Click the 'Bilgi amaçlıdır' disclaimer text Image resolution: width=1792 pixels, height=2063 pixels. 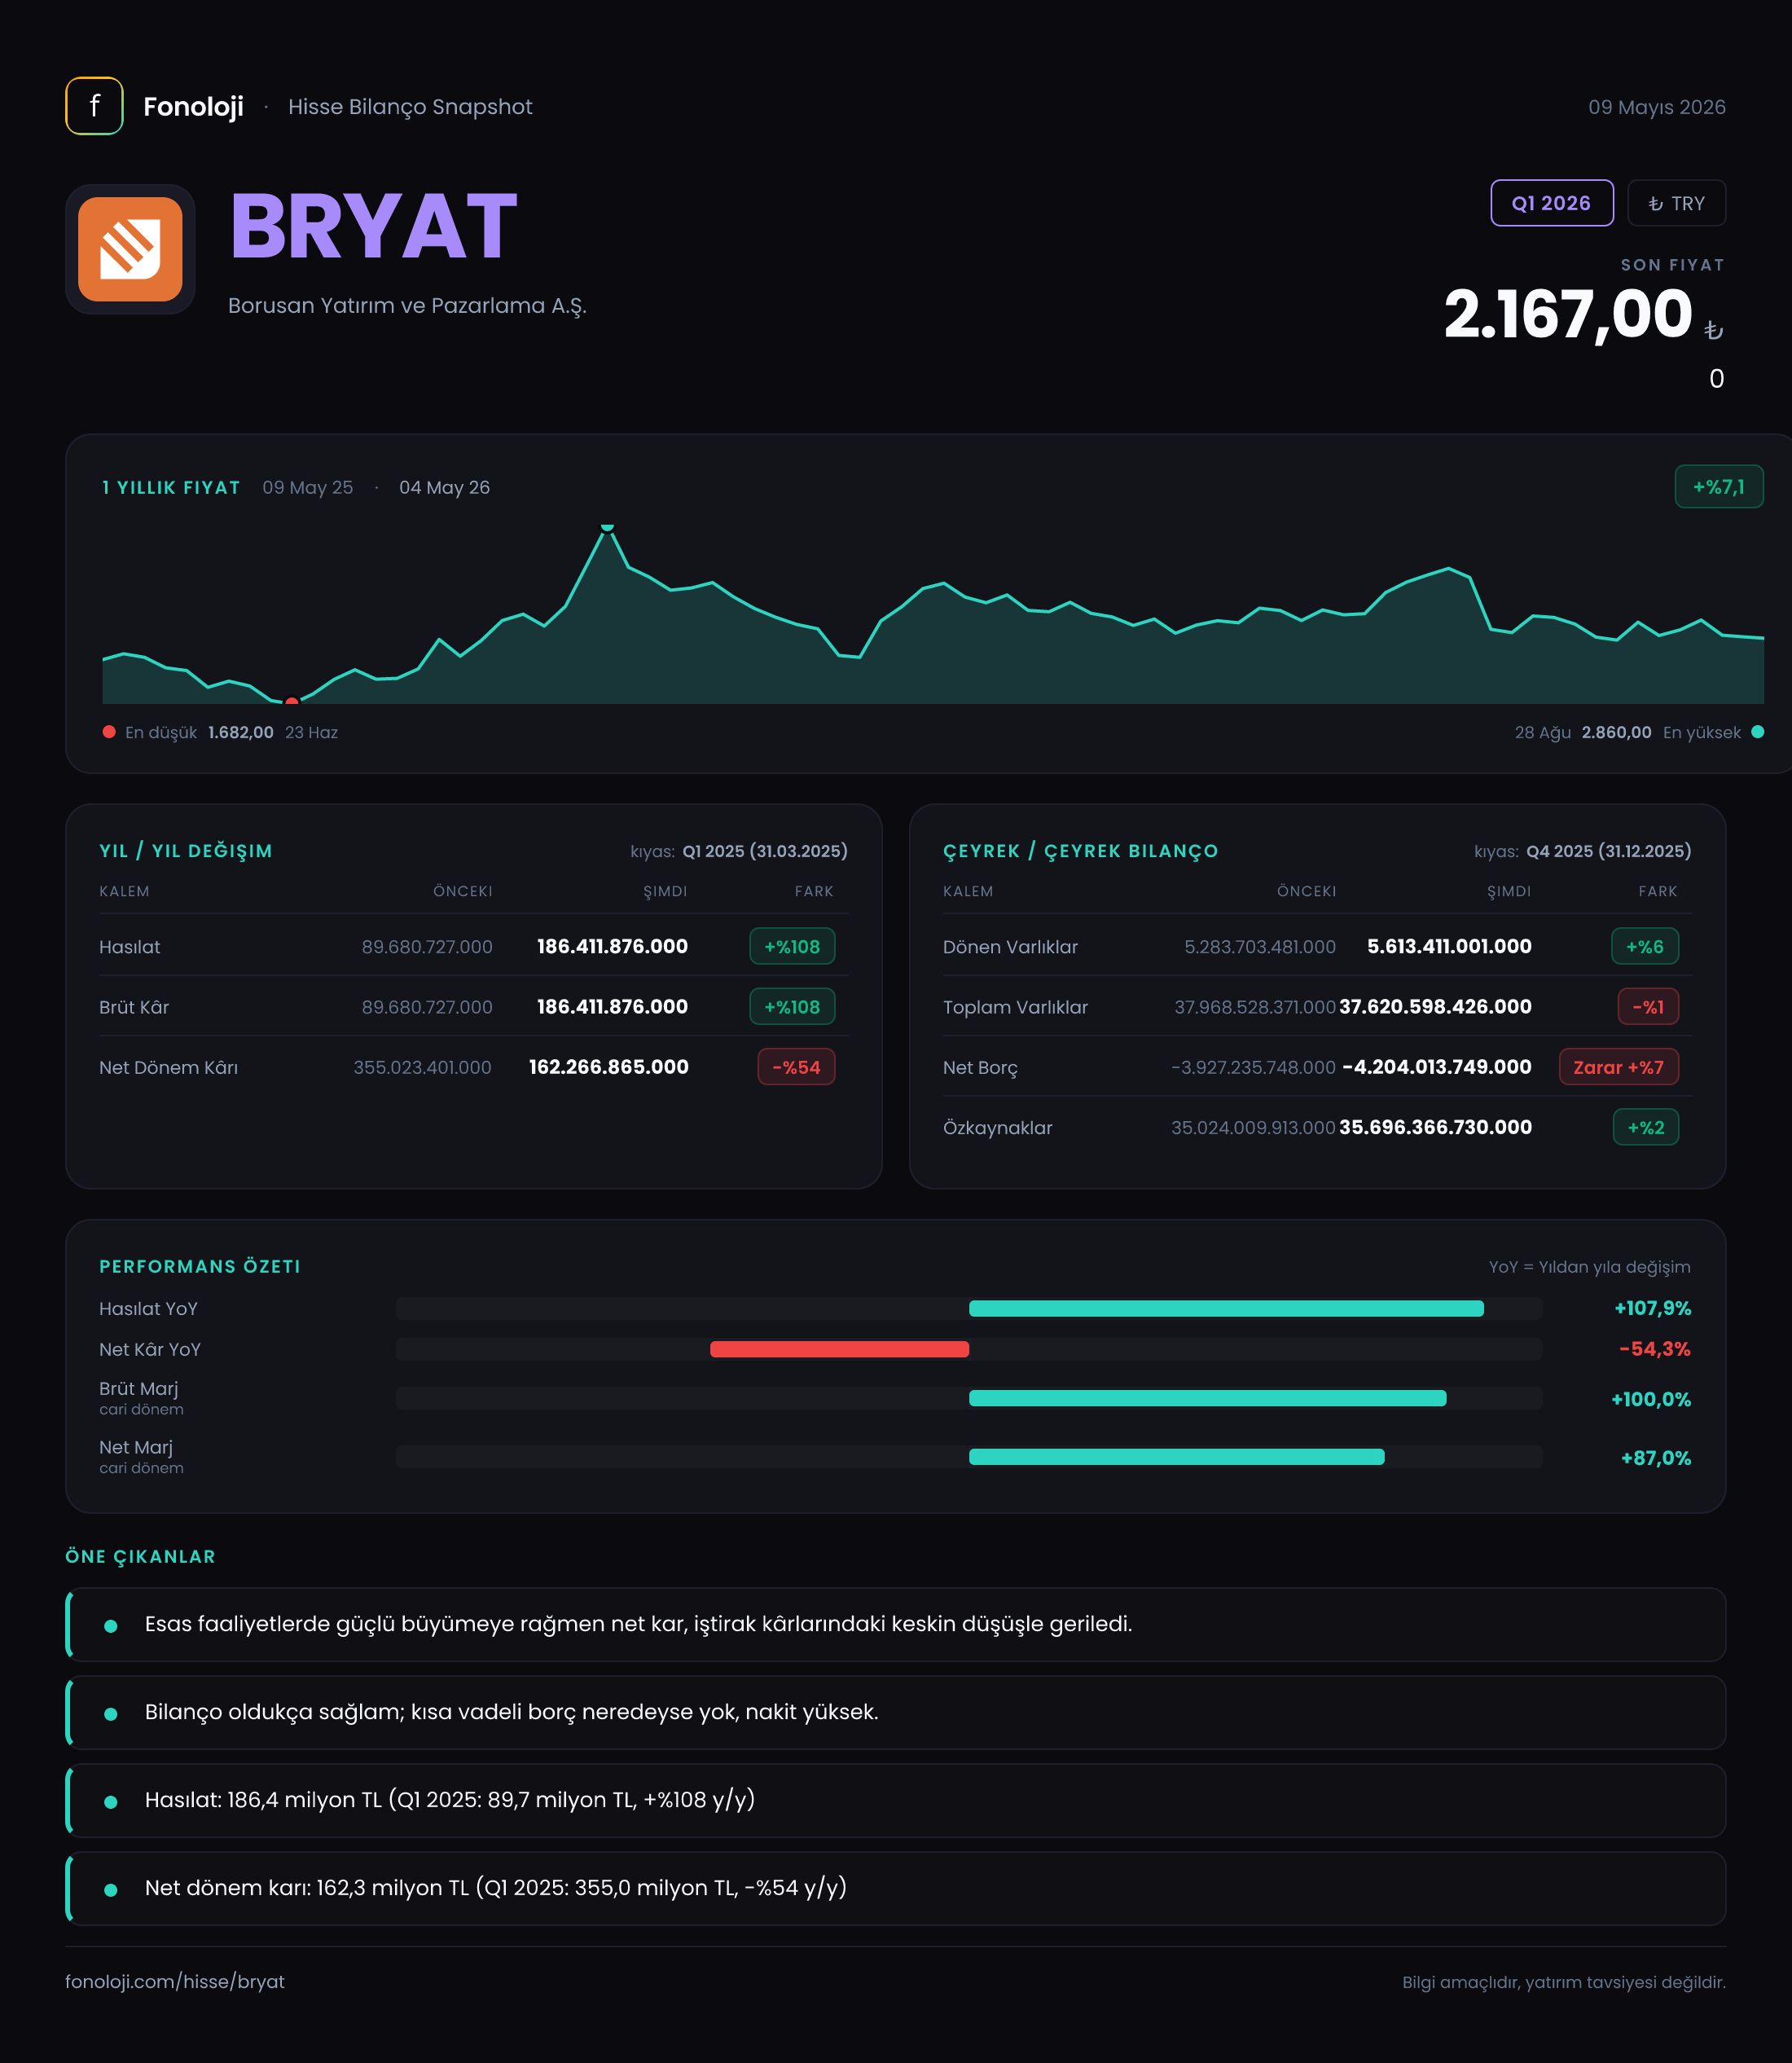(x=1564, y=1982)
